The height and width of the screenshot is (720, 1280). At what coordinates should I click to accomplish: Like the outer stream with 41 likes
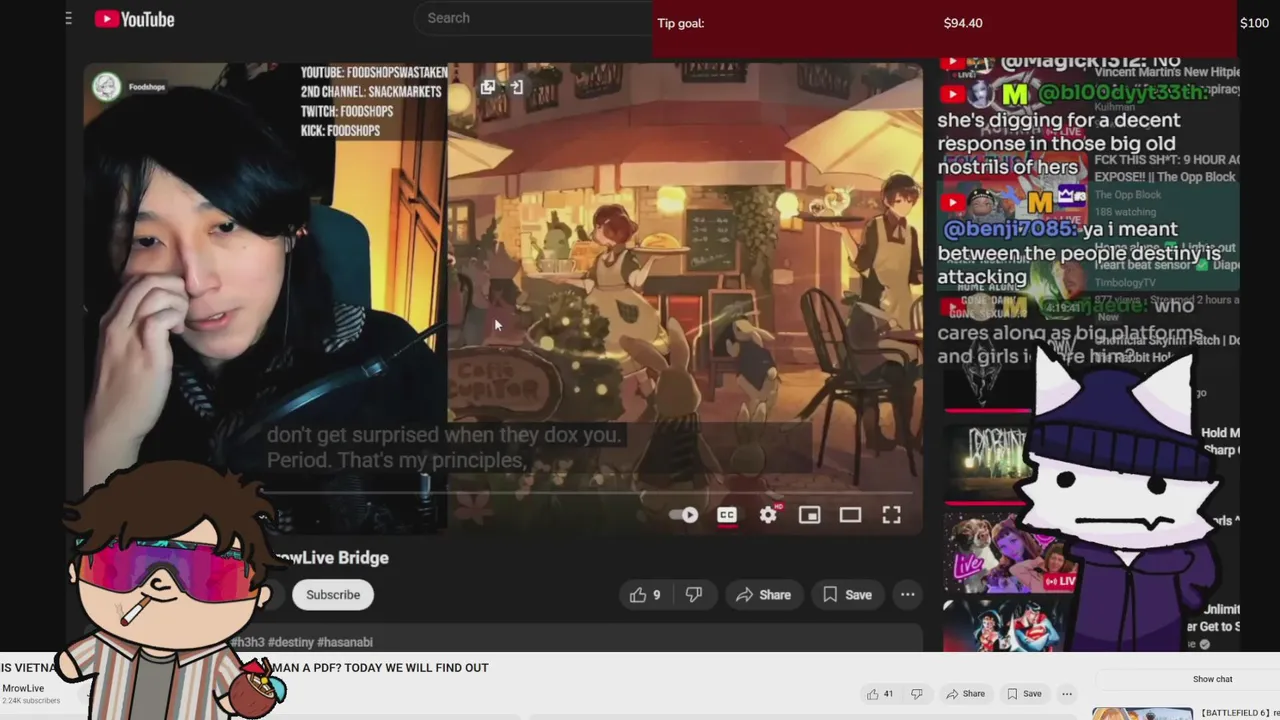tap(880, 694)
